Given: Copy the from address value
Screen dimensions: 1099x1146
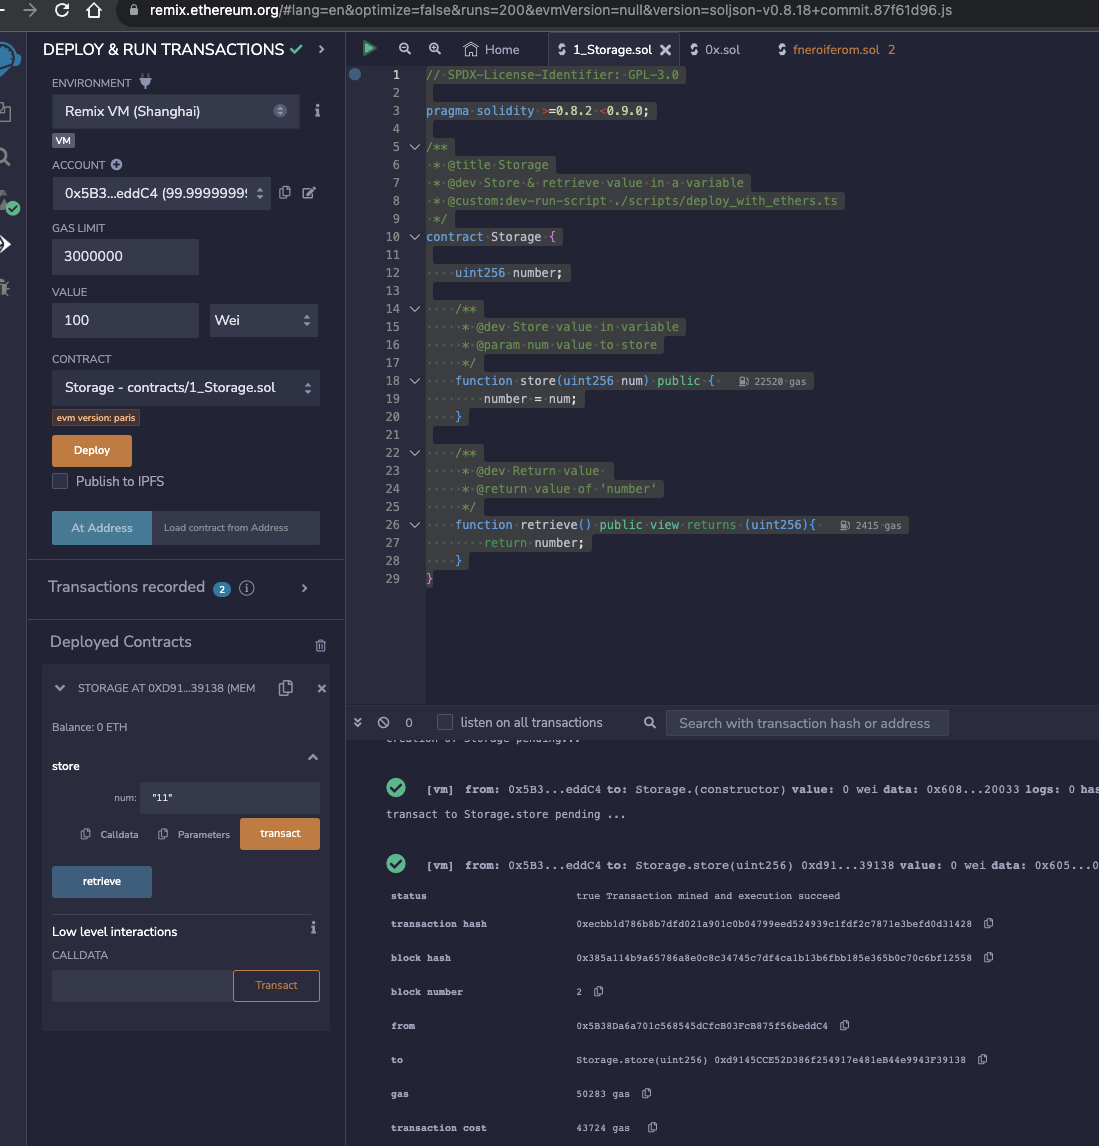Looking at the screenshot, I should [845, 1025].
